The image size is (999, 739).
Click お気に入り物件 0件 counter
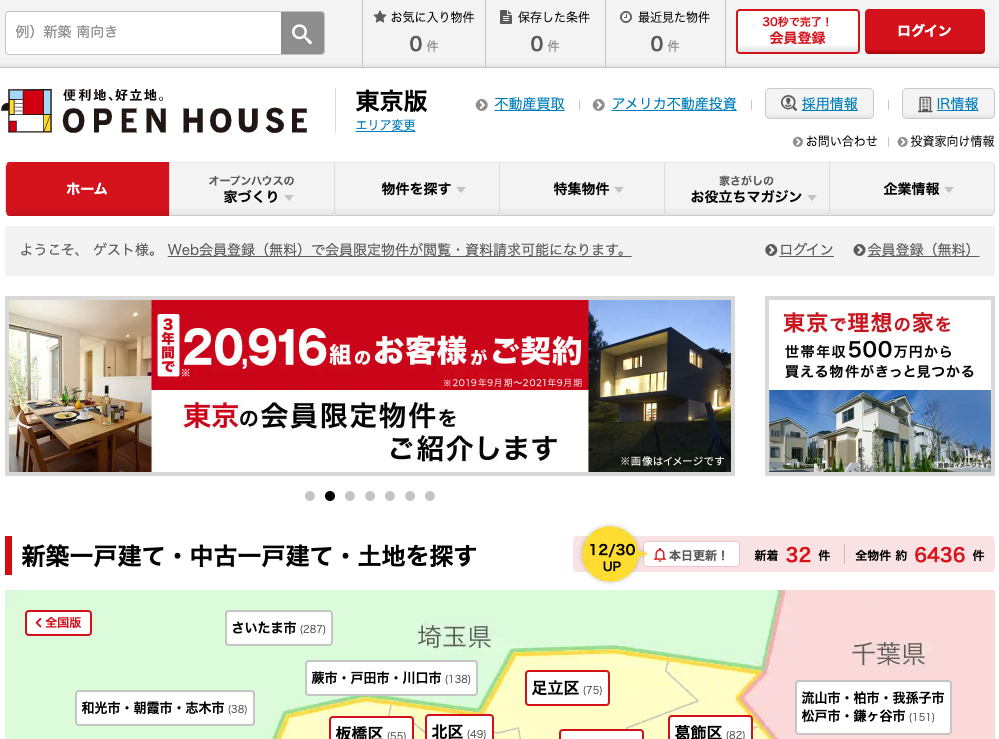[424, 32]
